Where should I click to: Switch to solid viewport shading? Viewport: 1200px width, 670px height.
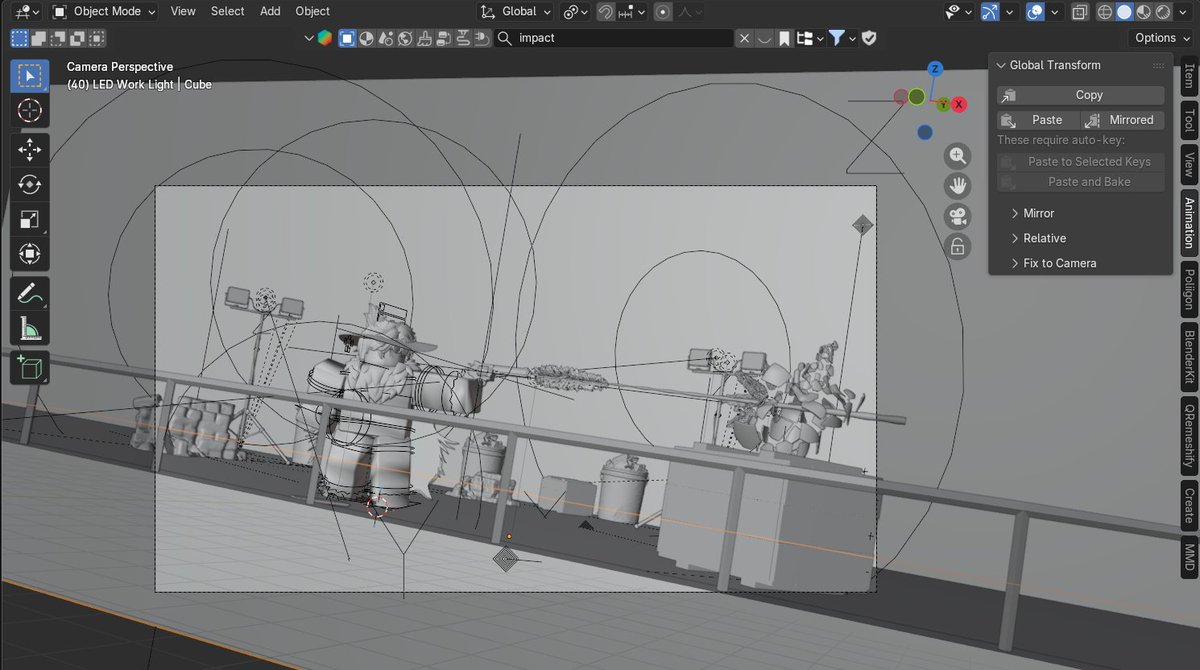point(1124,12)
